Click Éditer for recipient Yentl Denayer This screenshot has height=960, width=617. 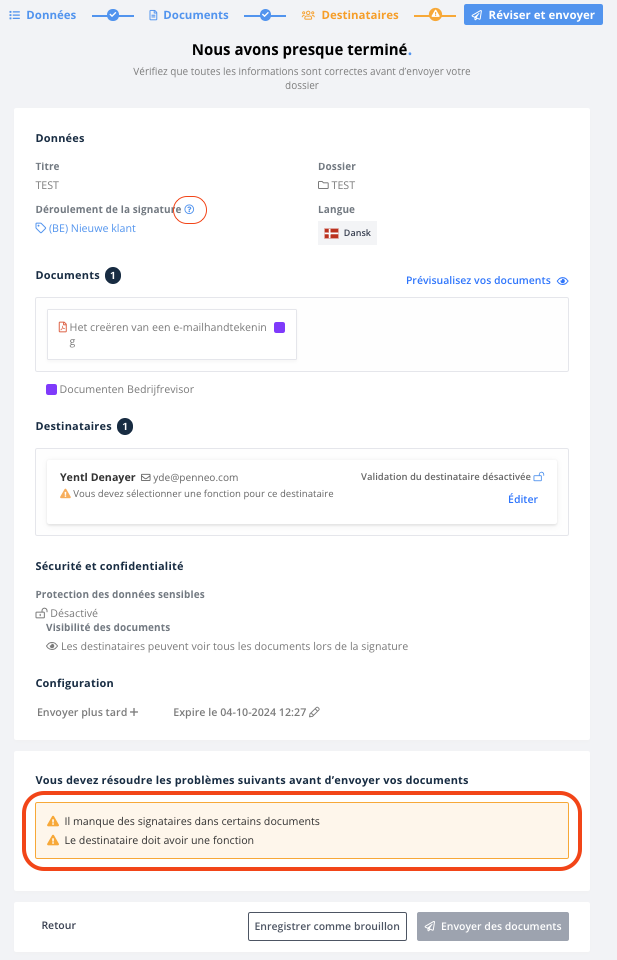pos(523,499)
